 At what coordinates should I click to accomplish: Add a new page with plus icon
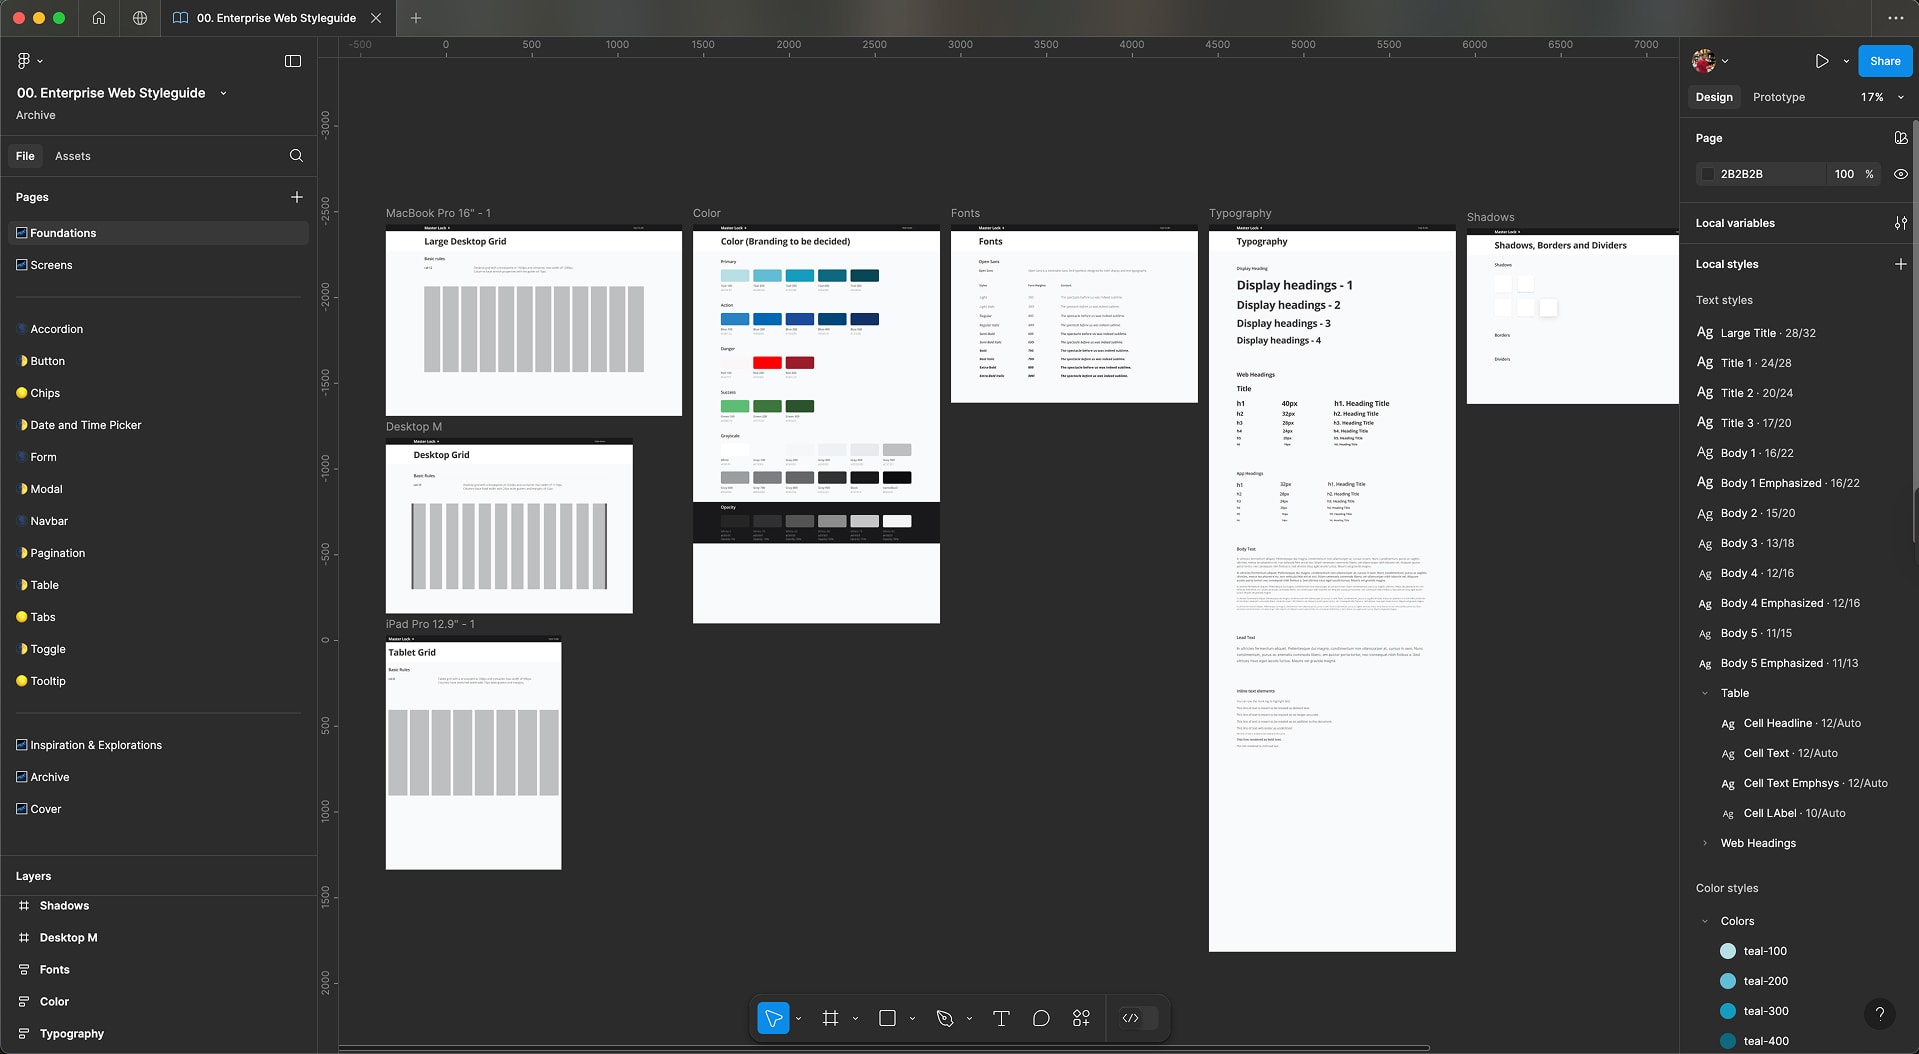[296, 197]
